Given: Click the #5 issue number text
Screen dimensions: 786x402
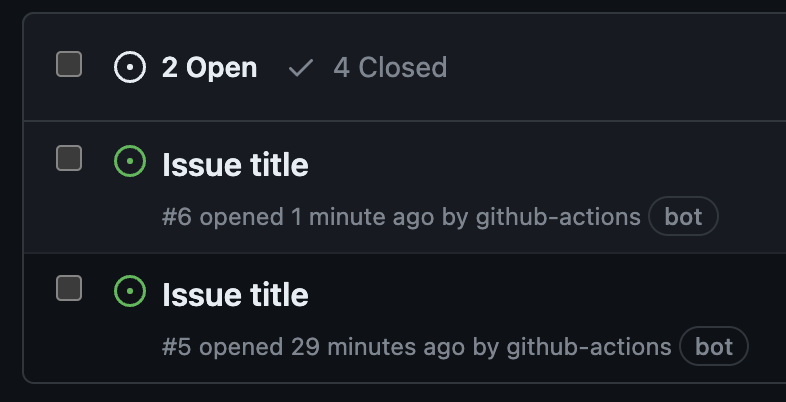Looking at the screenshot, I should pos(177,347).
